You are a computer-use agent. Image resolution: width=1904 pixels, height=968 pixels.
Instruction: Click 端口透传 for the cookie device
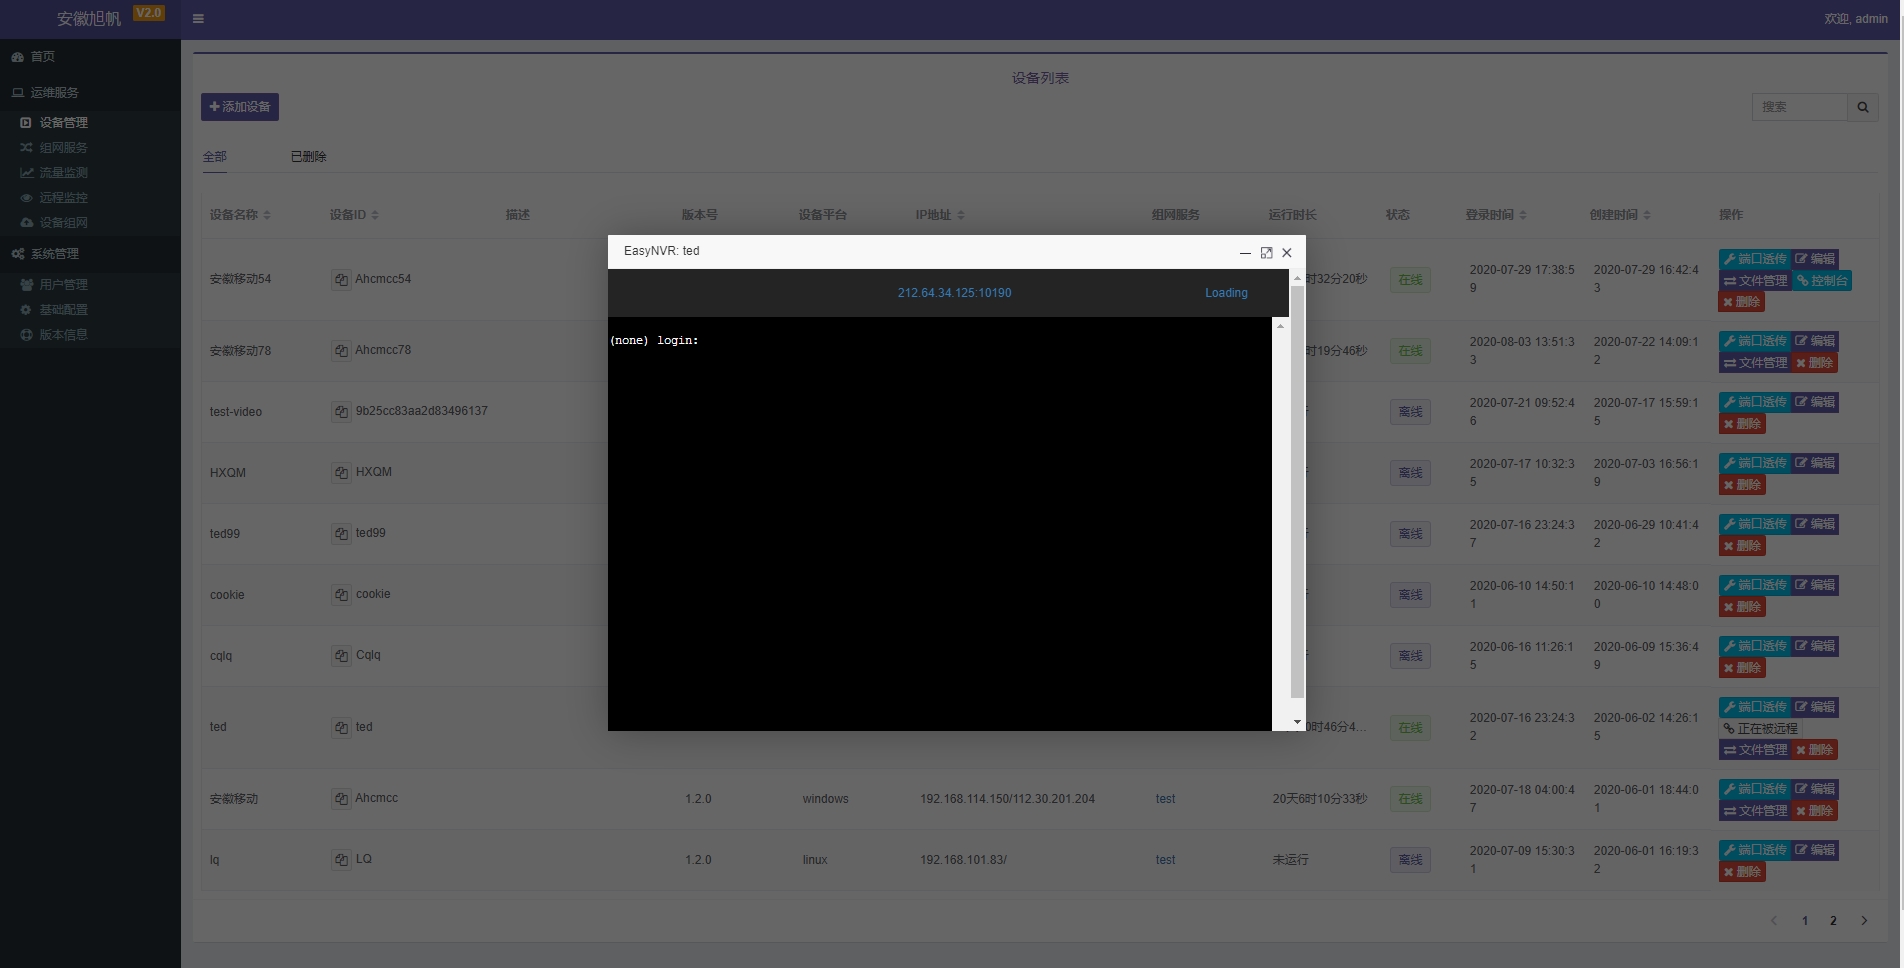point(1754,585)
